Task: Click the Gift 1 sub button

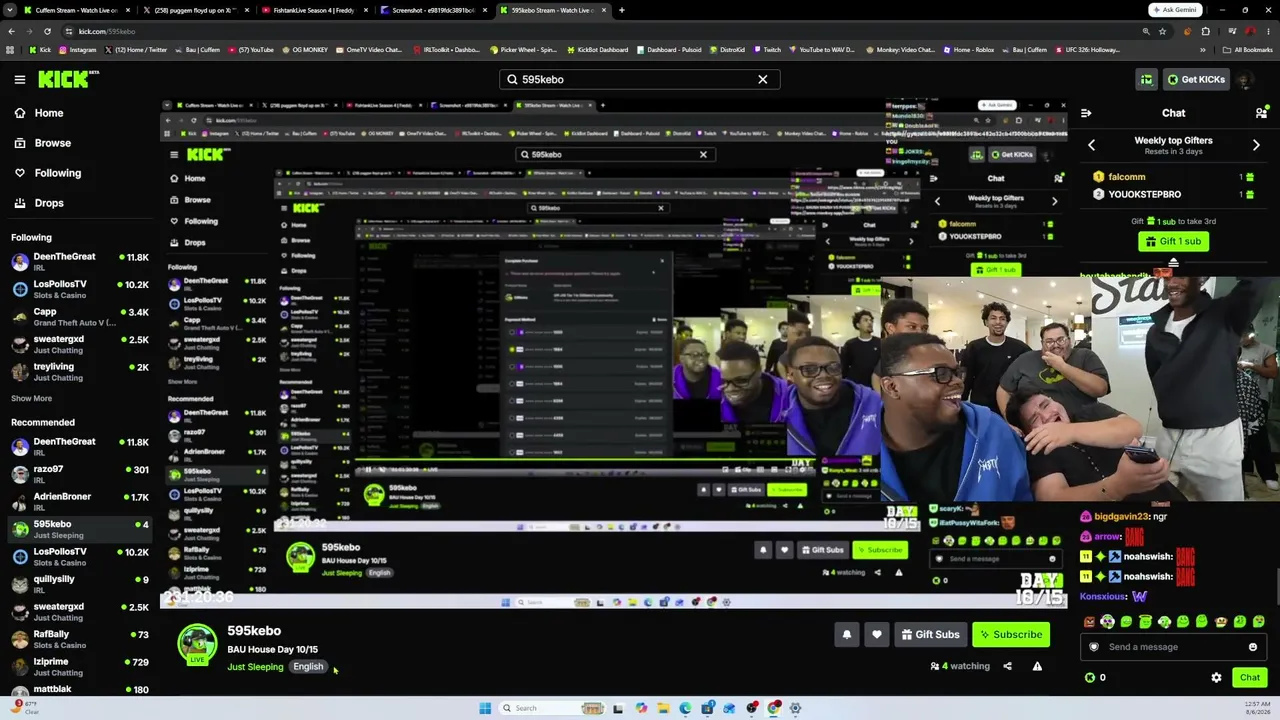Action: 1173,241
